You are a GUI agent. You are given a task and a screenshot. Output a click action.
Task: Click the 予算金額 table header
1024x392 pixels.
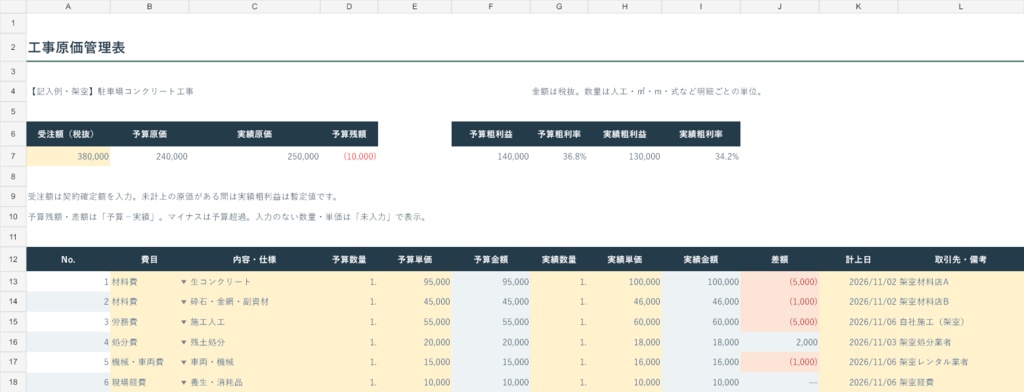coord(491,259)
